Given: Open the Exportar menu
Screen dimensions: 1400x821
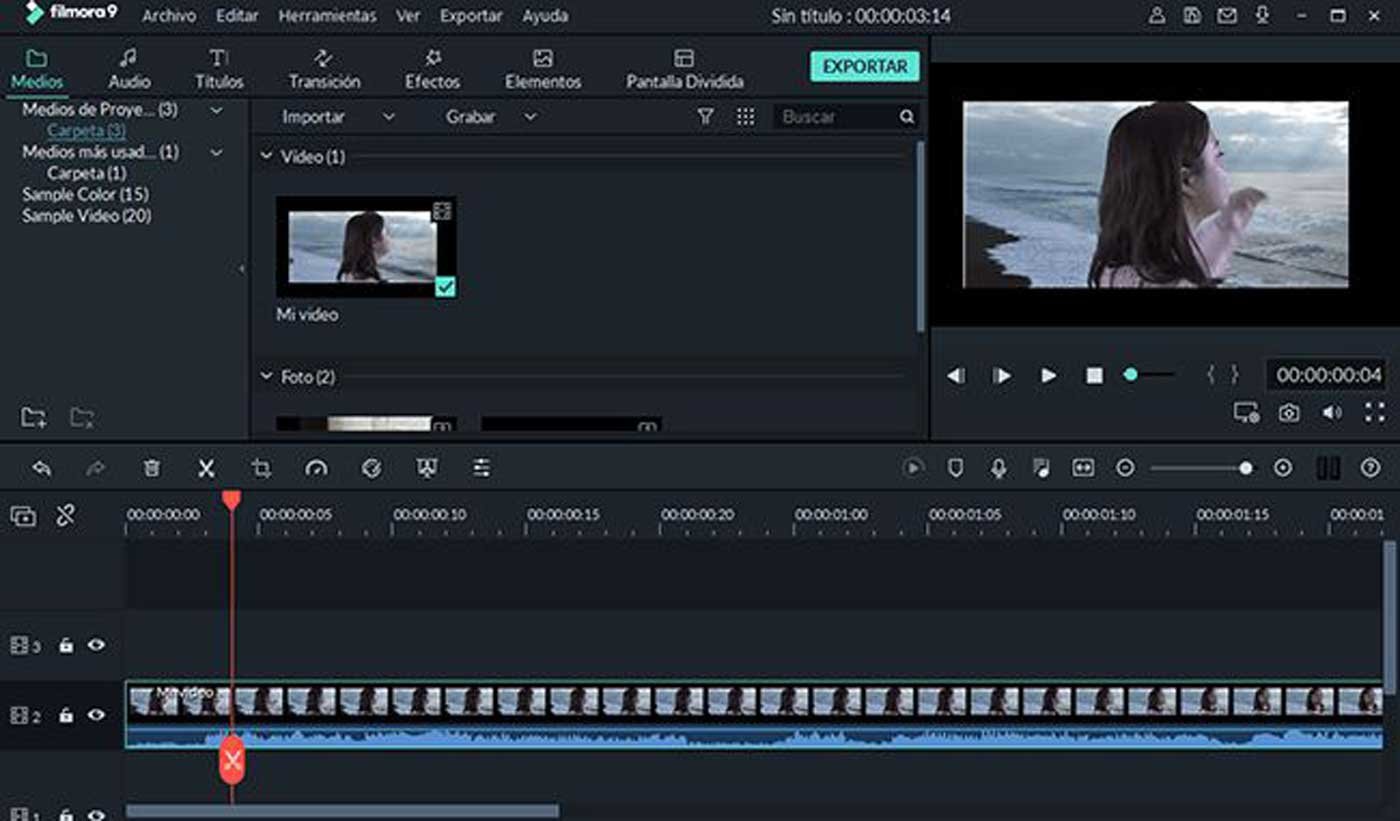Looking at the screenshot, I should 471,16.
